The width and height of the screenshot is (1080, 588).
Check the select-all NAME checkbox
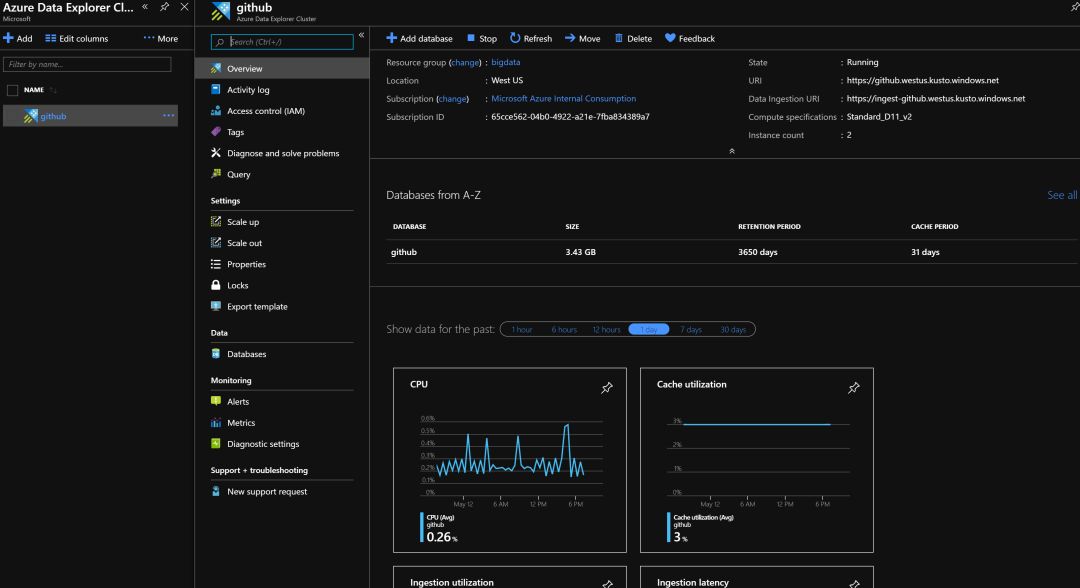coord(12,90)
